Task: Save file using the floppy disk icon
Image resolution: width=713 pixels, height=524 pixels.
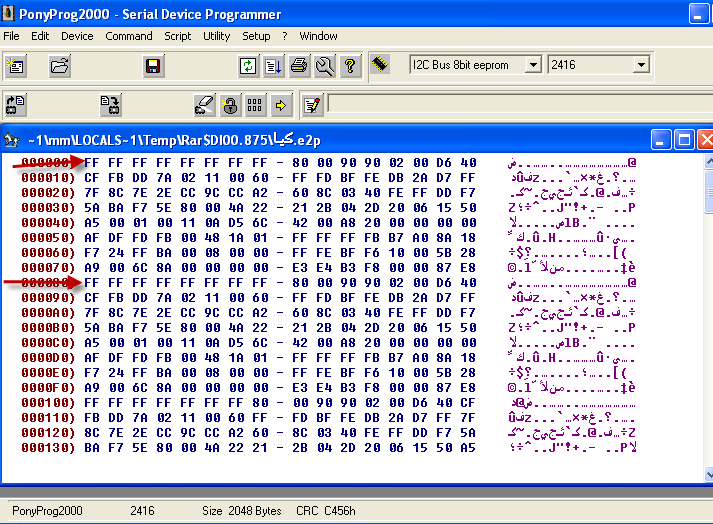Action: (153, 66)
